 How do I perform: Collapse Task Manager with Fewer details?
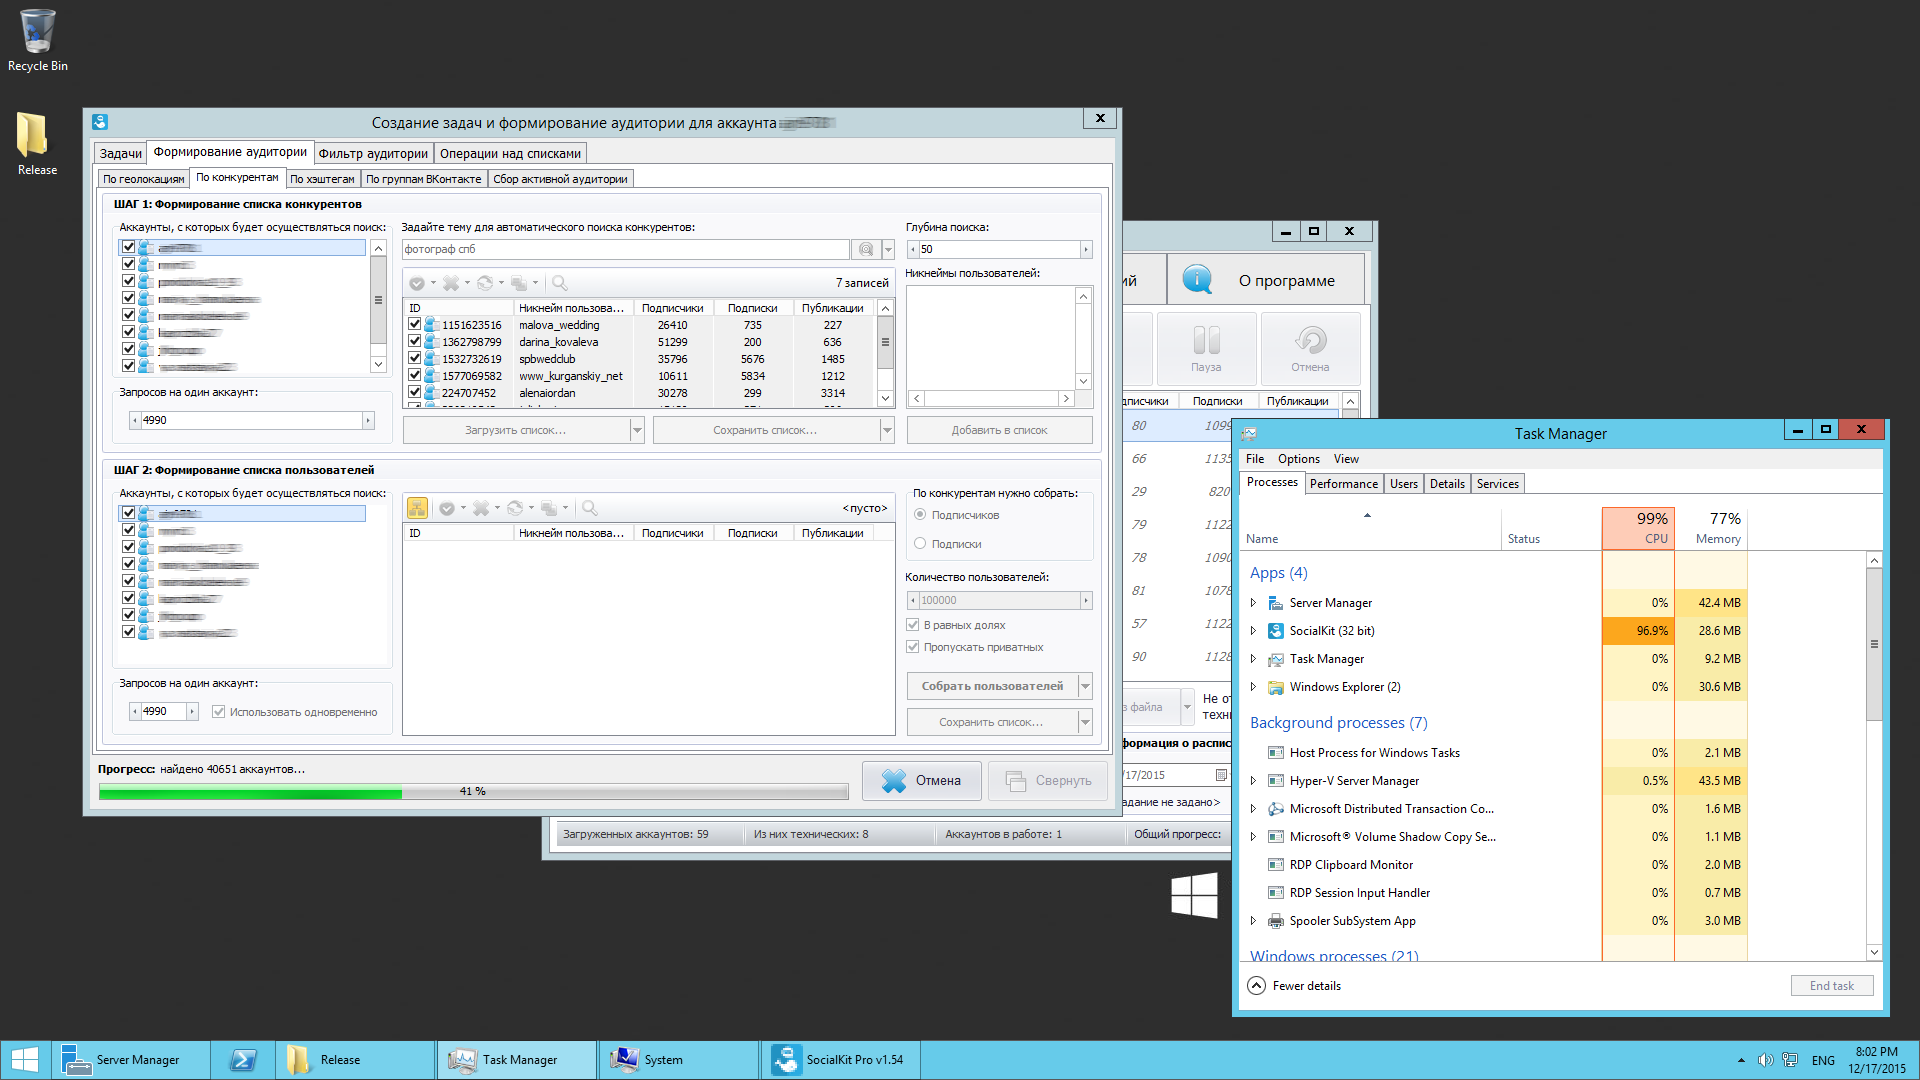[x=1295, y=986]
